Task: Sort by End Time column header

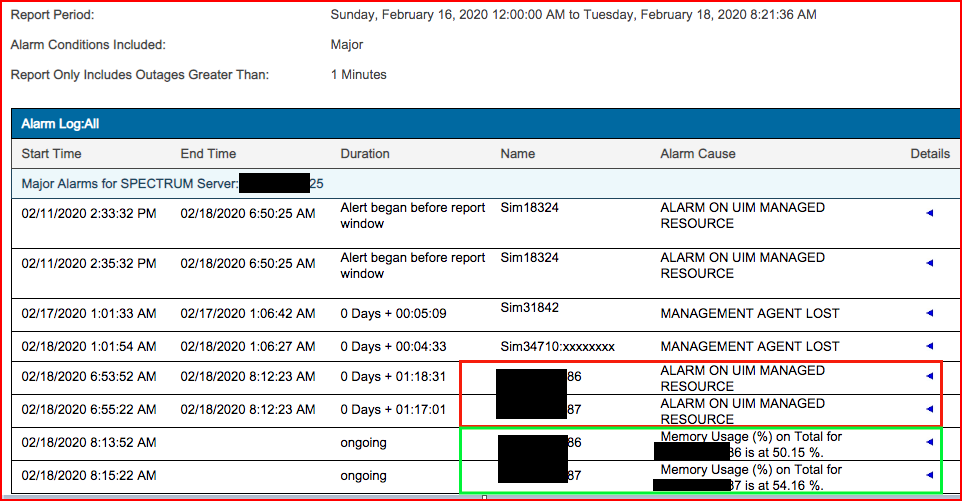Action: (208, 154)
